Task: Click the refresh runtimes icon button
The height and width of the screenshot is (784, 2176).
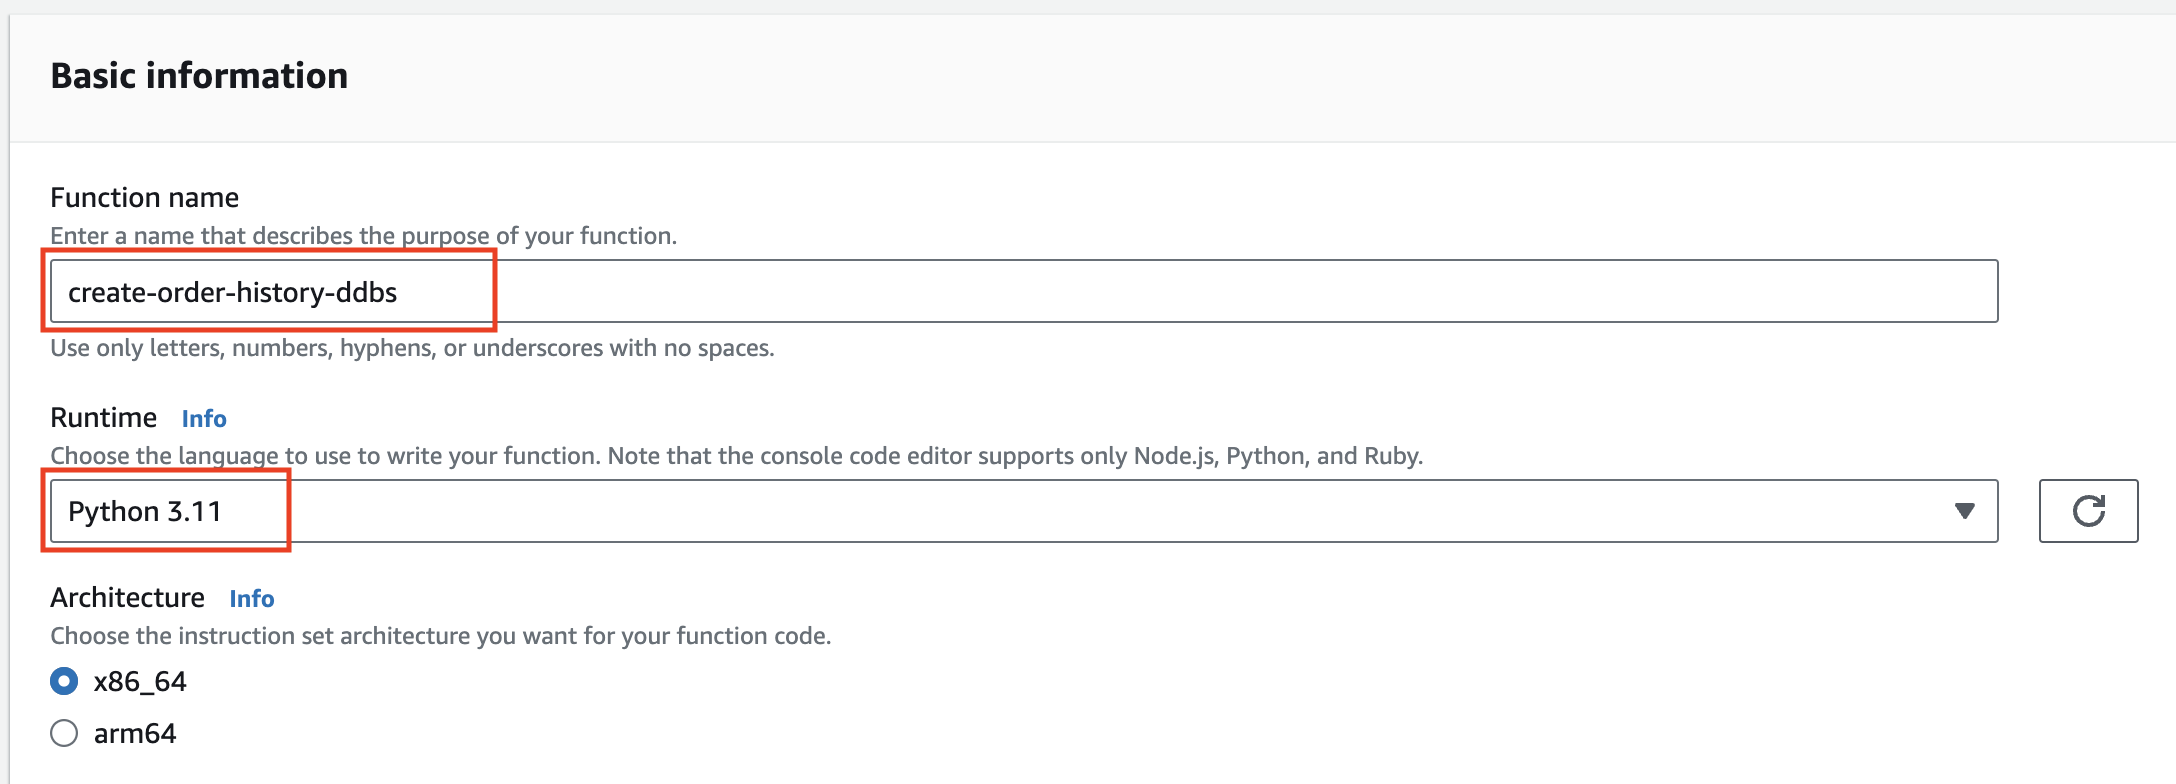Action: tap(2088, 511)
